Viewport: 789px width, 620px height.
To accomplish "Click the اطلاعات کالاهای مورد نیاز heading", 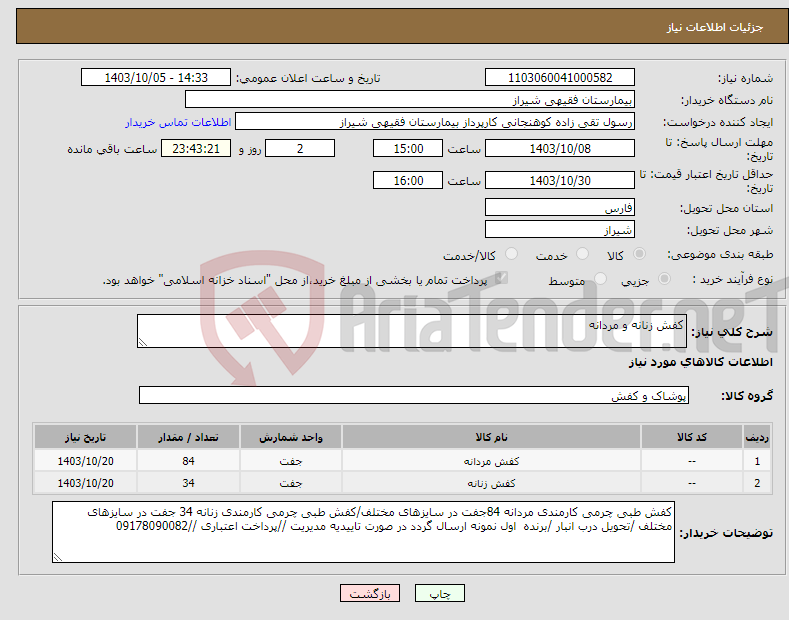I will pyautogui.click(x=700, y=362).
